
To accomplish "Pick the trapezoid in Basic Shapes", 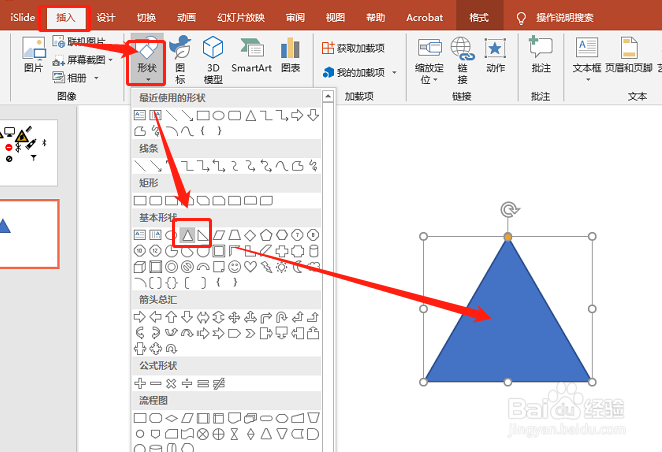I will [x=234, y=235].
